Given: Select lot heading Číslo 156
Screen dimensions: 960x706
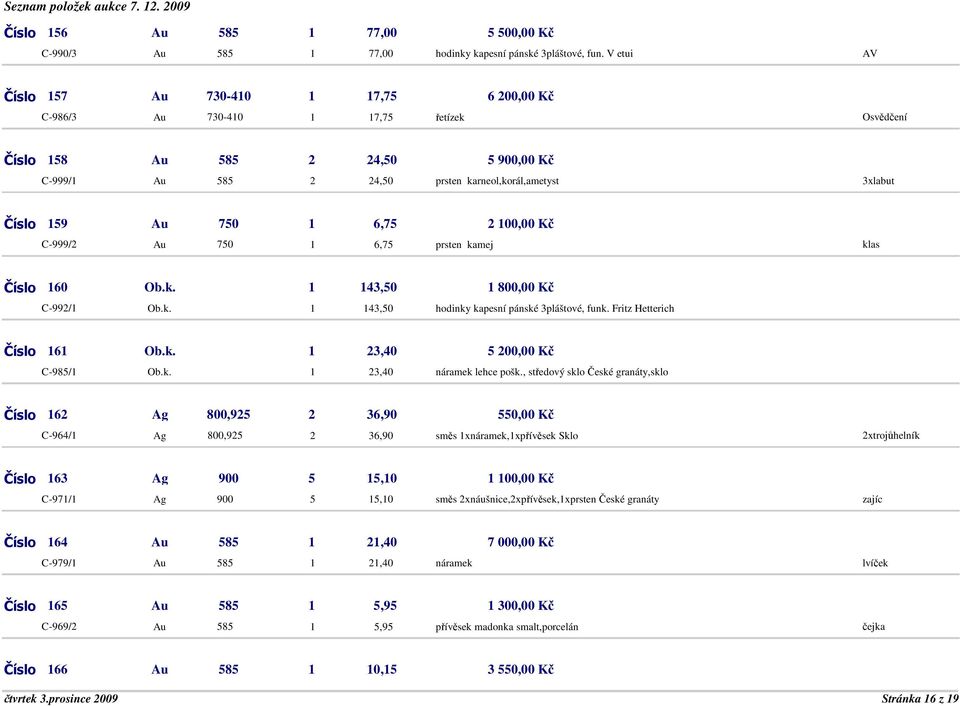Looking at the screenshot, I should click(x=36, y=32).
